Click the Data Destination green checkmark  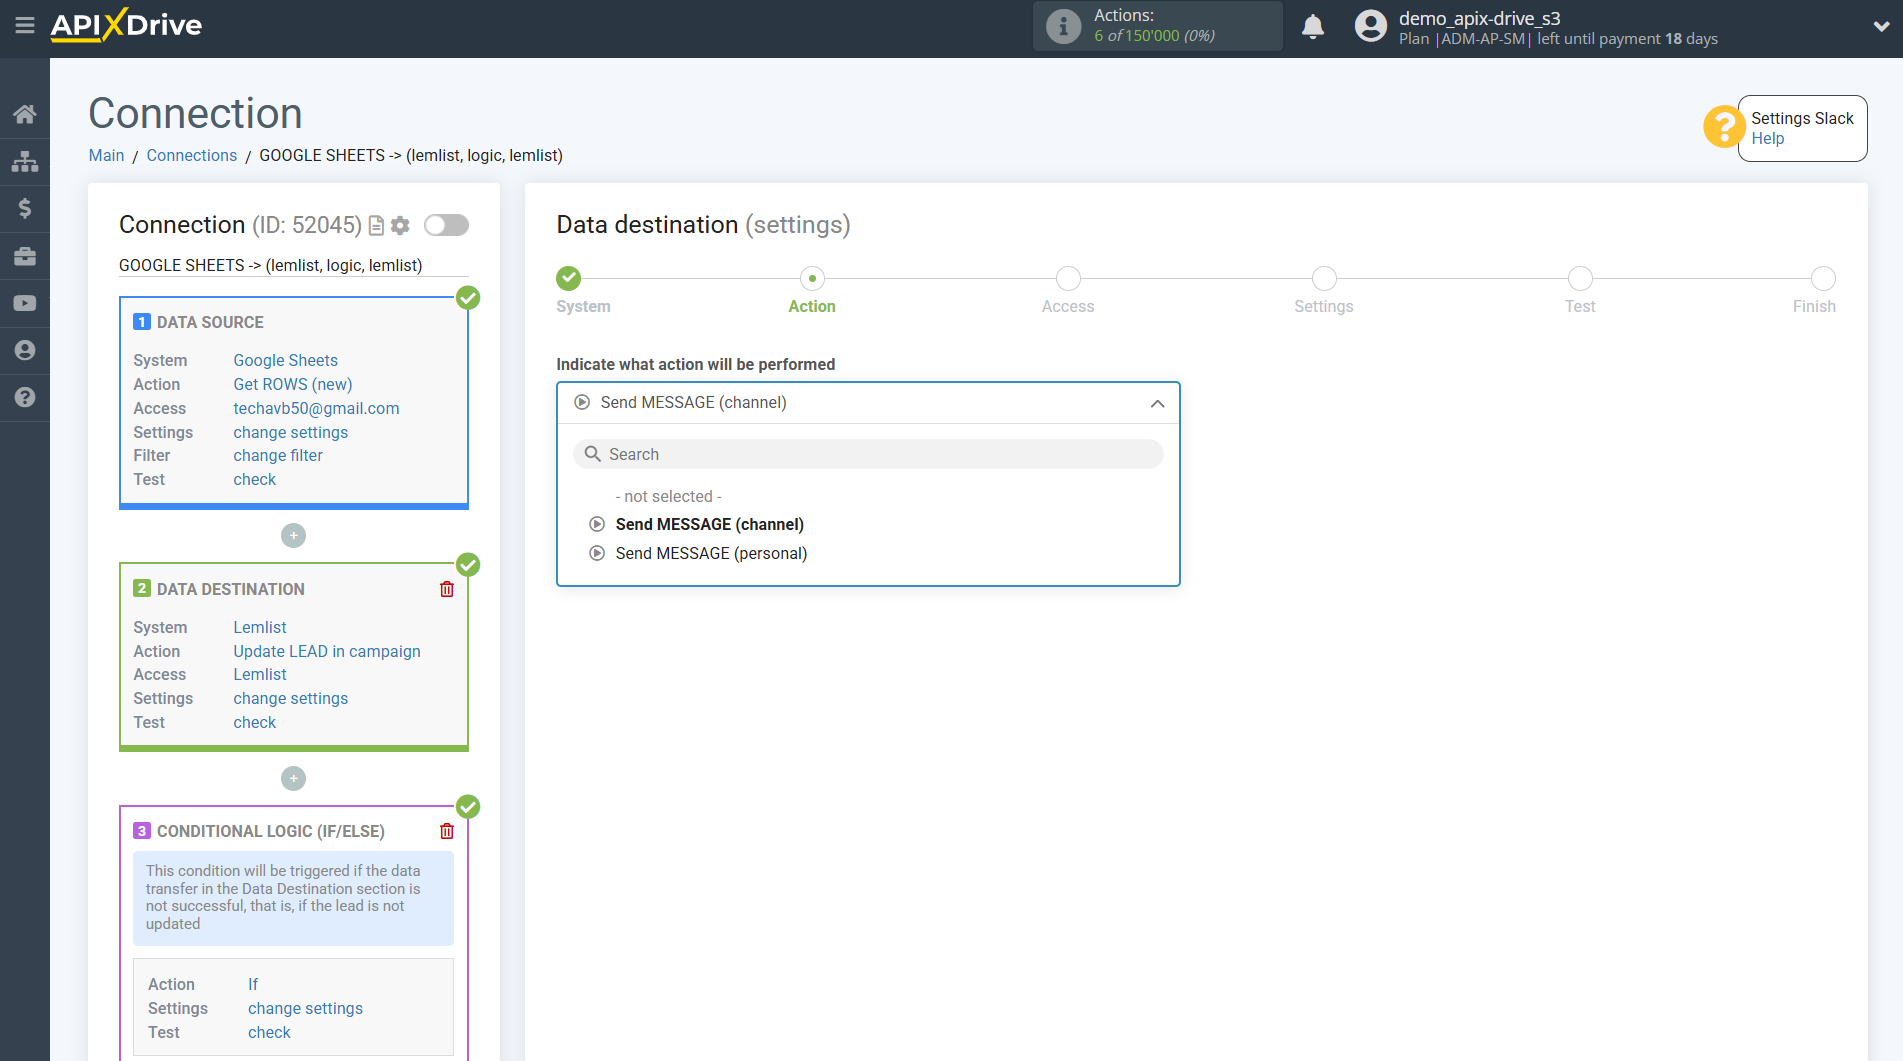point(468,565)
